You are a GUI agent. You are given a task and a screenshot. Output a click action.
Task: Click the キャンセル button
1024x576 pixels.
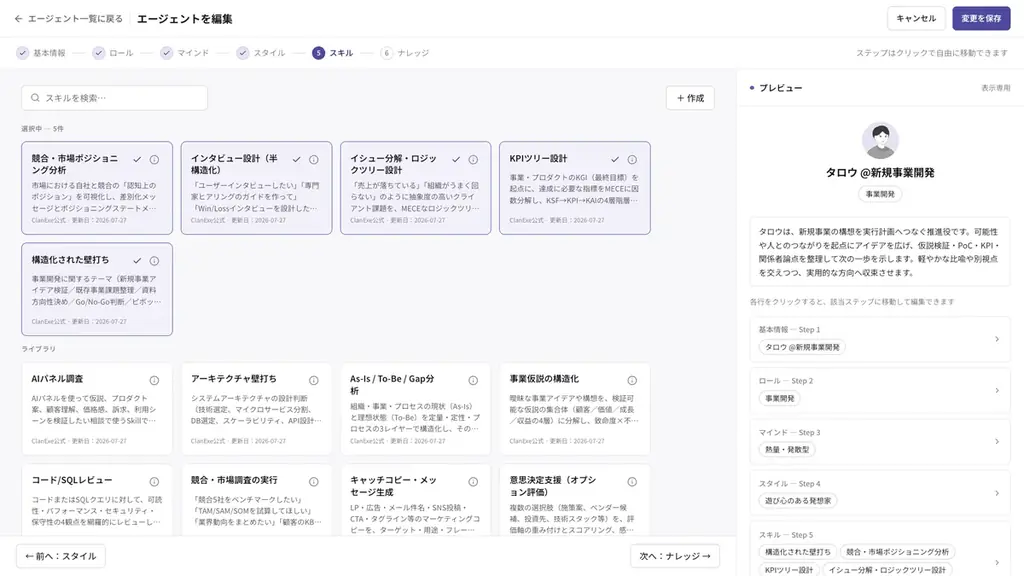pos(916,18)
